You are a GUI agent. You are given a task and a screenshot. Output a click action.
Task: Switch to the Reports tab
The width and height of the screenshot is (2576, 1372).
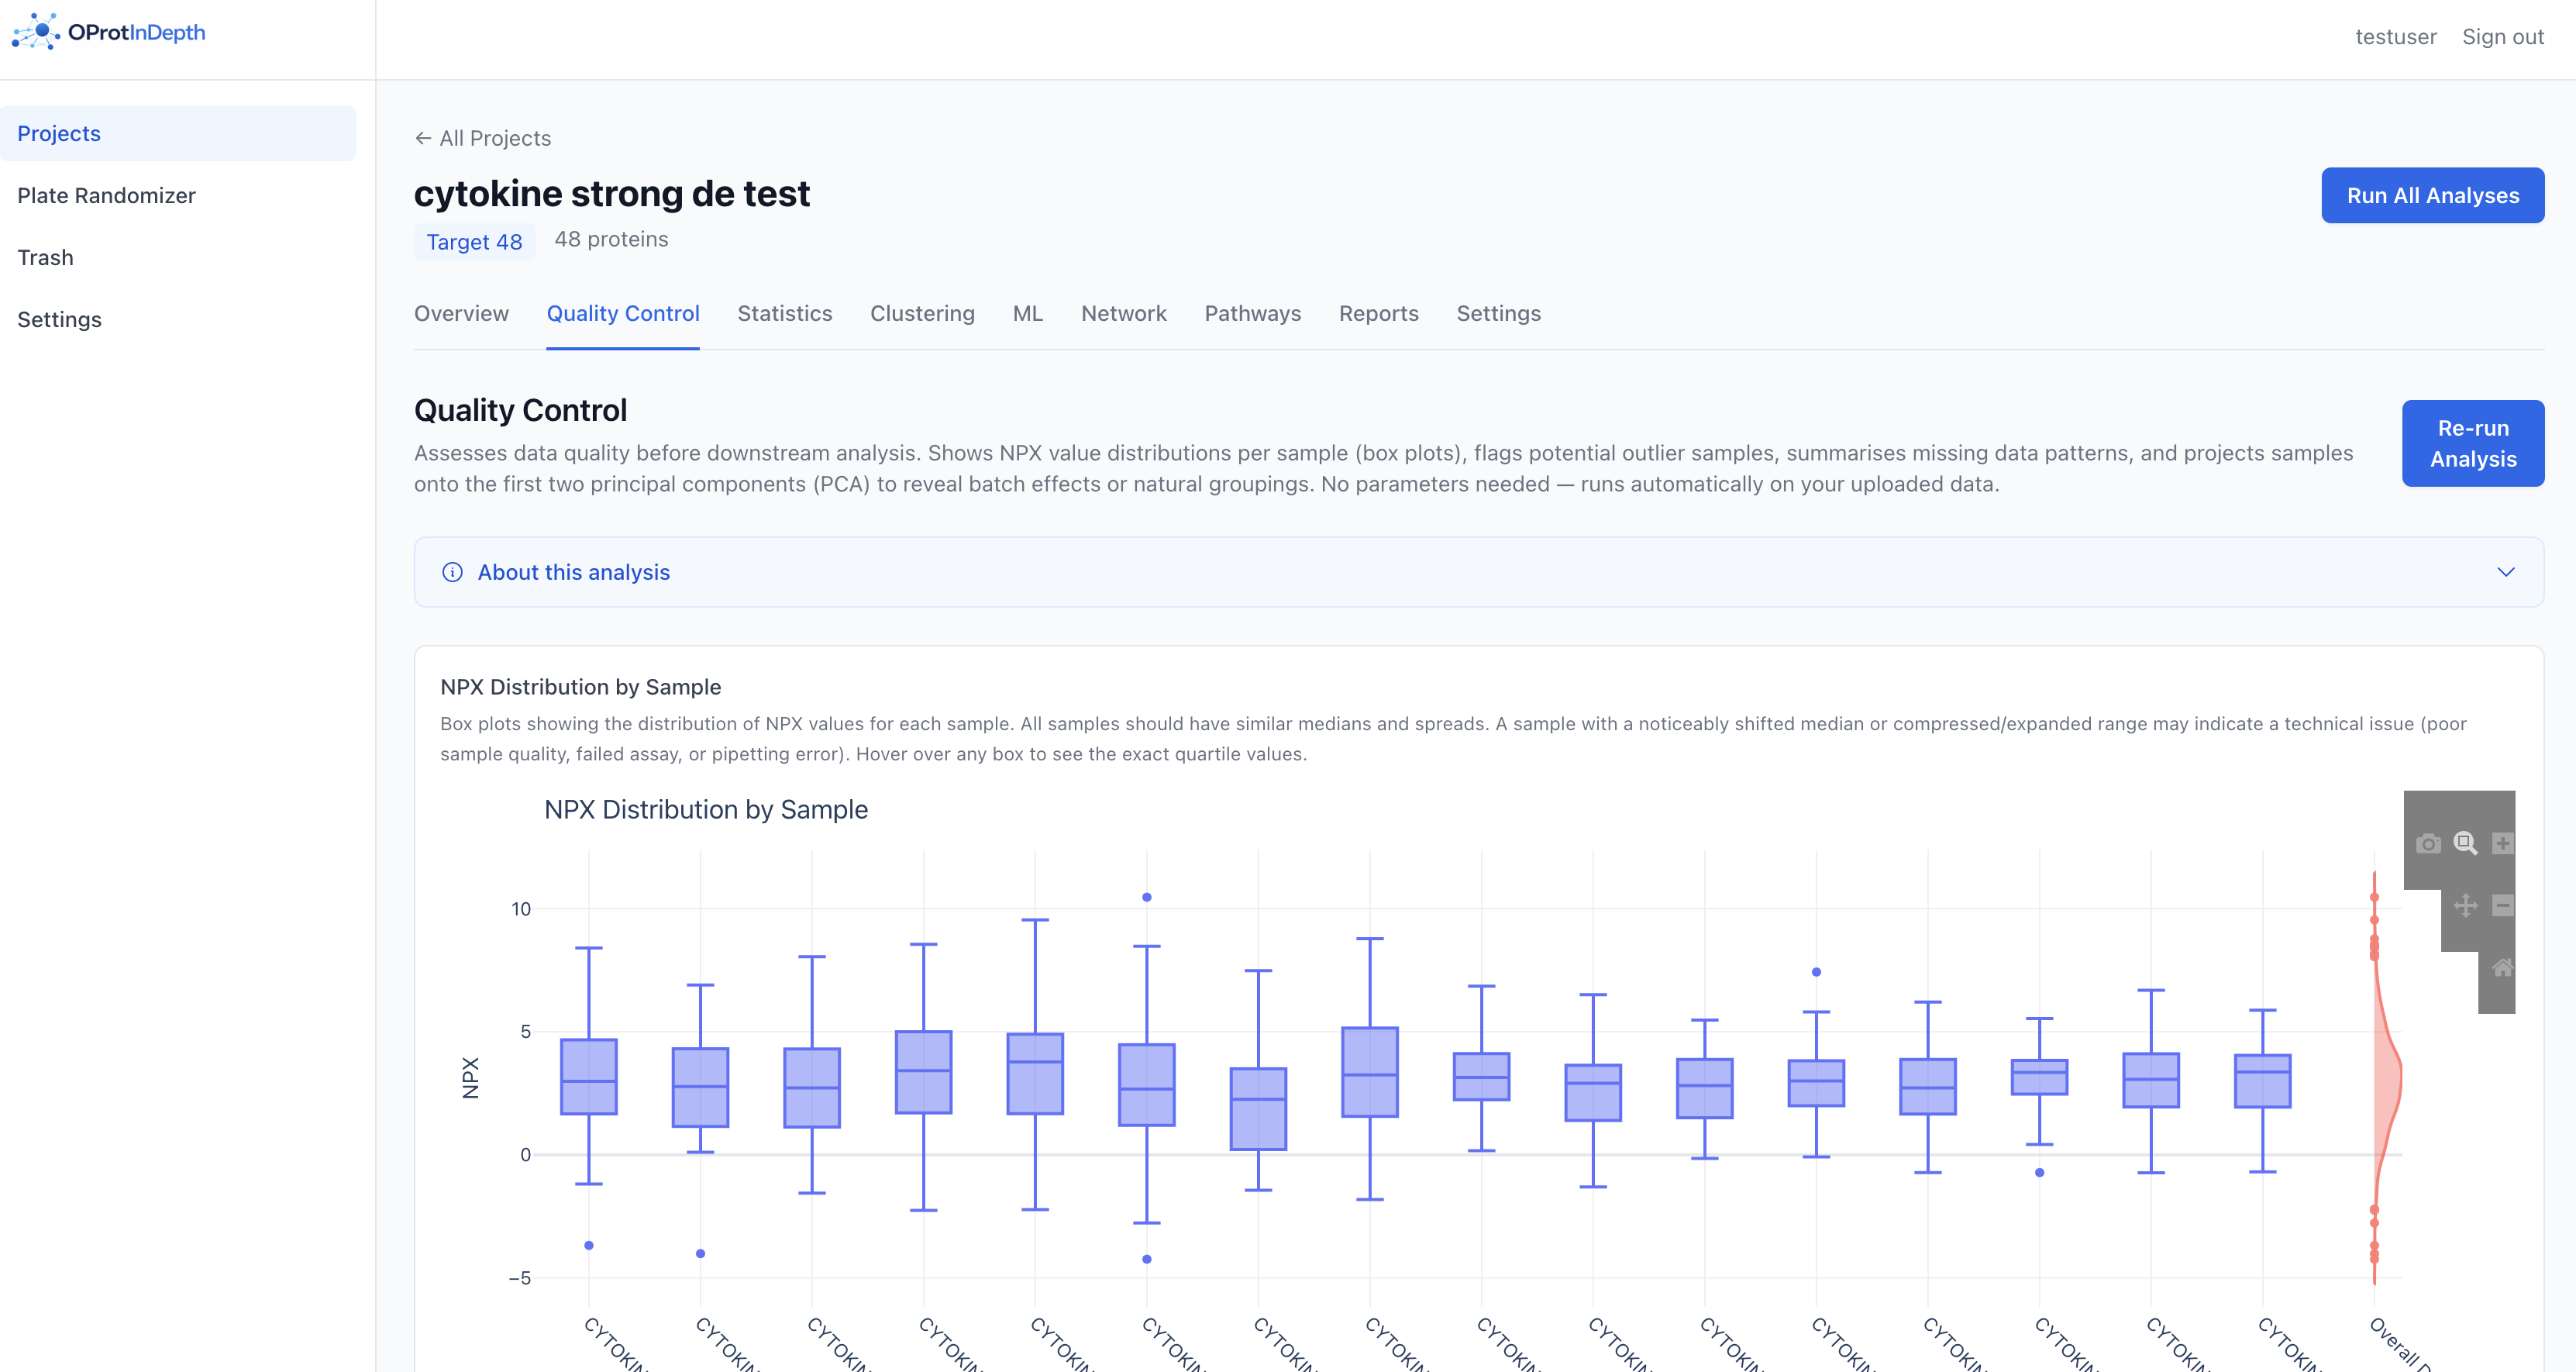1379,313
